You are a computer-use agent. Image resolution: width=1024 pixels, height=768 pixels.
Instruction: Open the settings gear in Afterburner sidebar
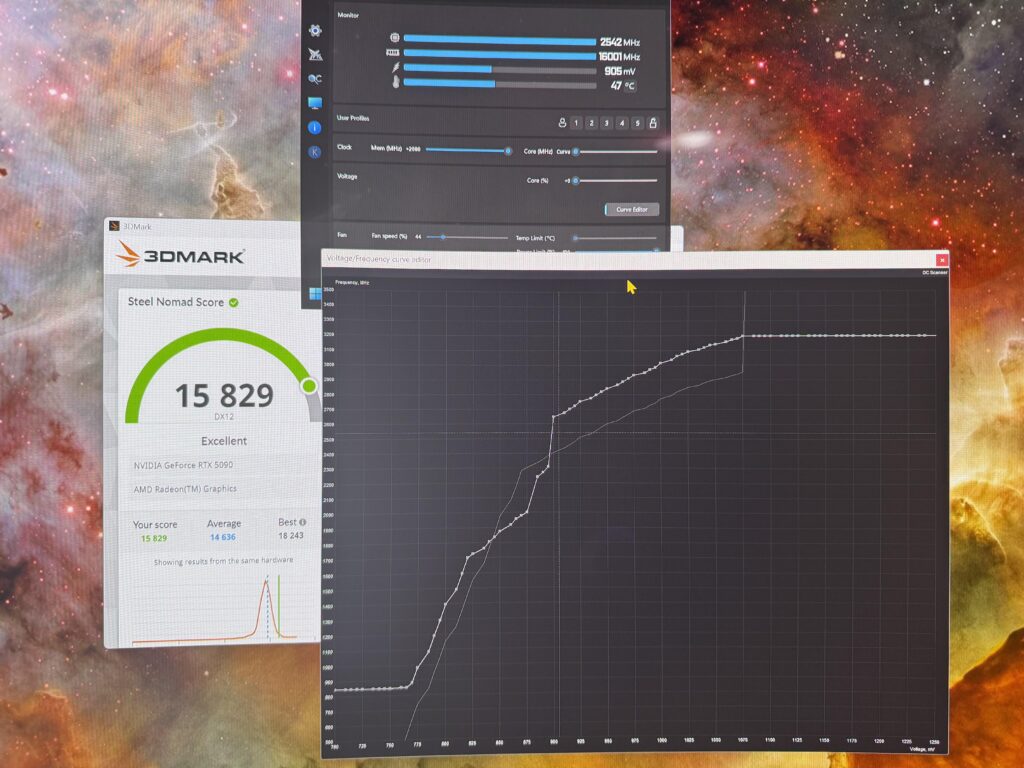315,30
